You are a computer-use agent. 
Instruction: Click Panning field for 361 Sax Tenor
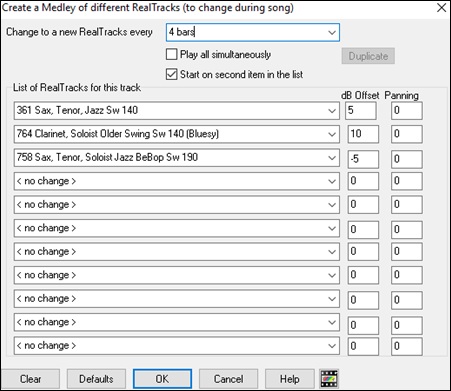coord(407,111)
